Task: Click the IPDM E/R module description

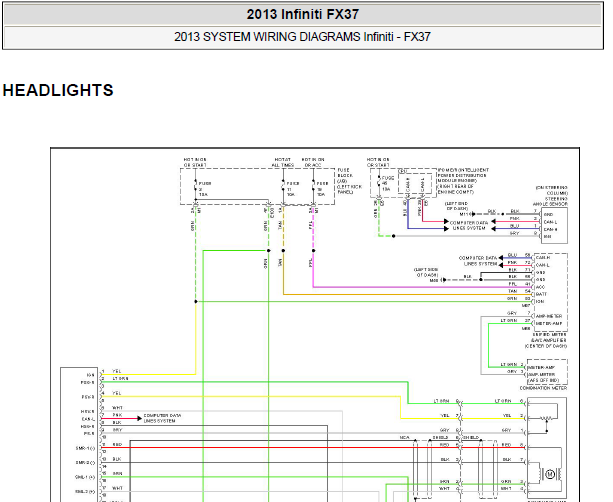Action: coord(463,181)
